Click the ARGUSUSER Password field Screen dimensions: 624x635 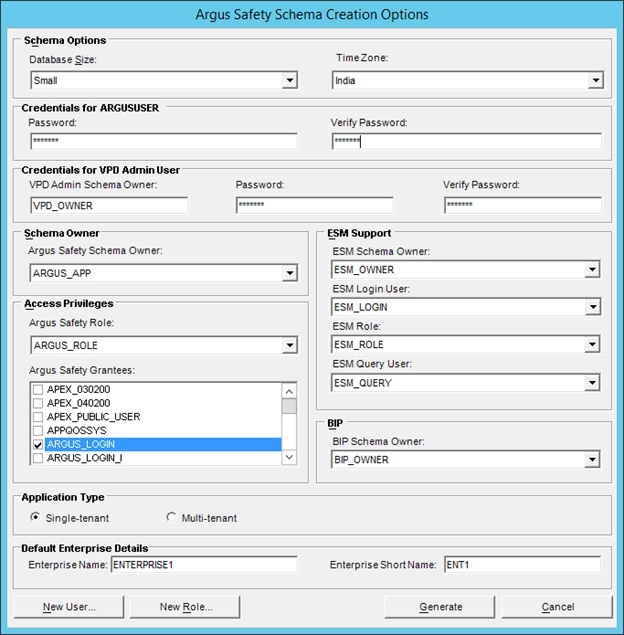[164, 141]
